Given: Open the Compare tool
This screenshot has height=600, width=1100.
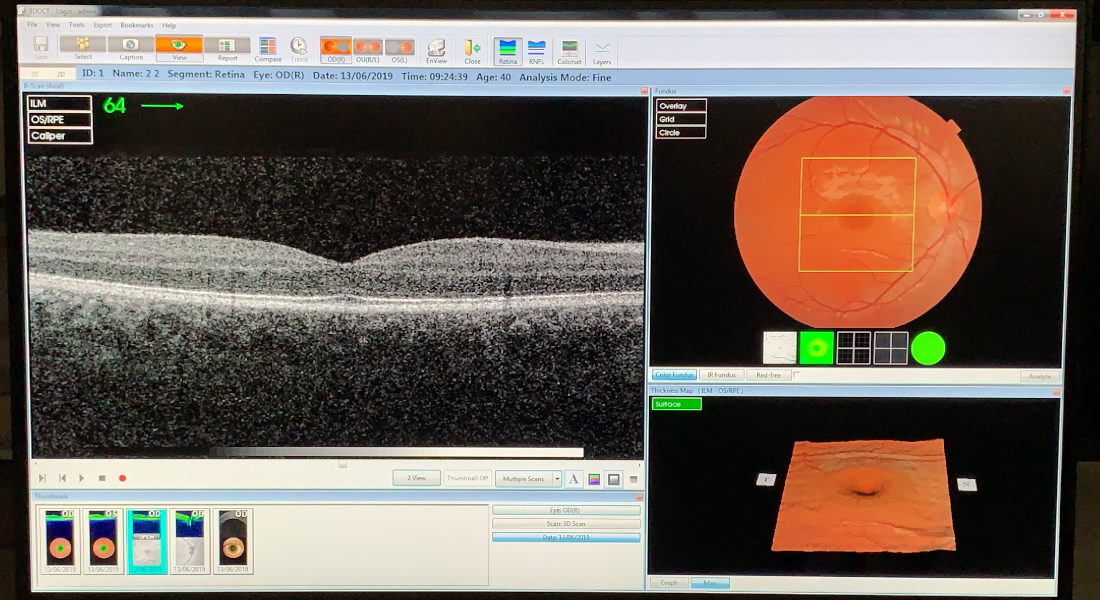Looking at the screenshot, I should (x=268, y=49).
